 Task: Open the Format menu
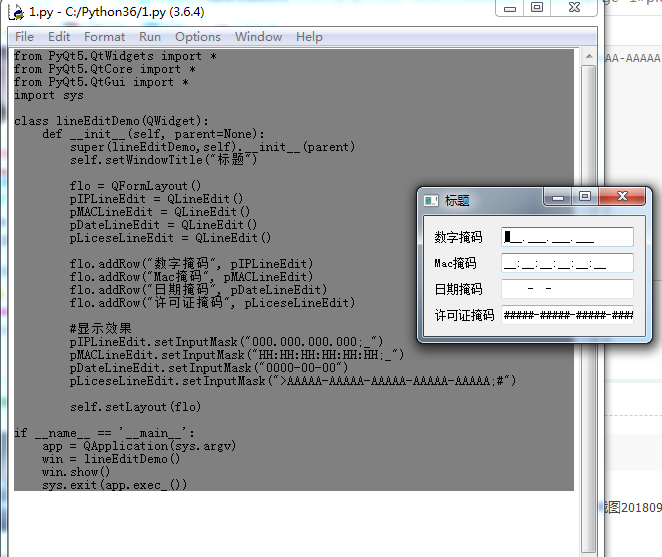coord(105,37)
